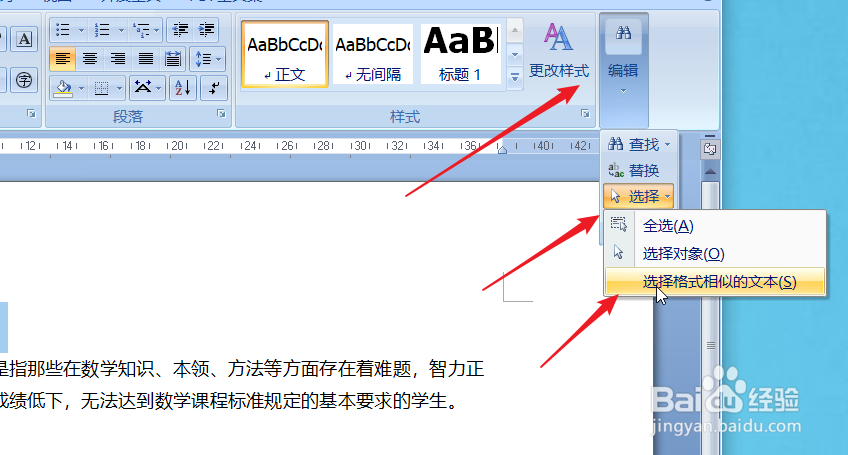Open paragraph dialog launcher

pyautogui.click(x=221, y=114)
